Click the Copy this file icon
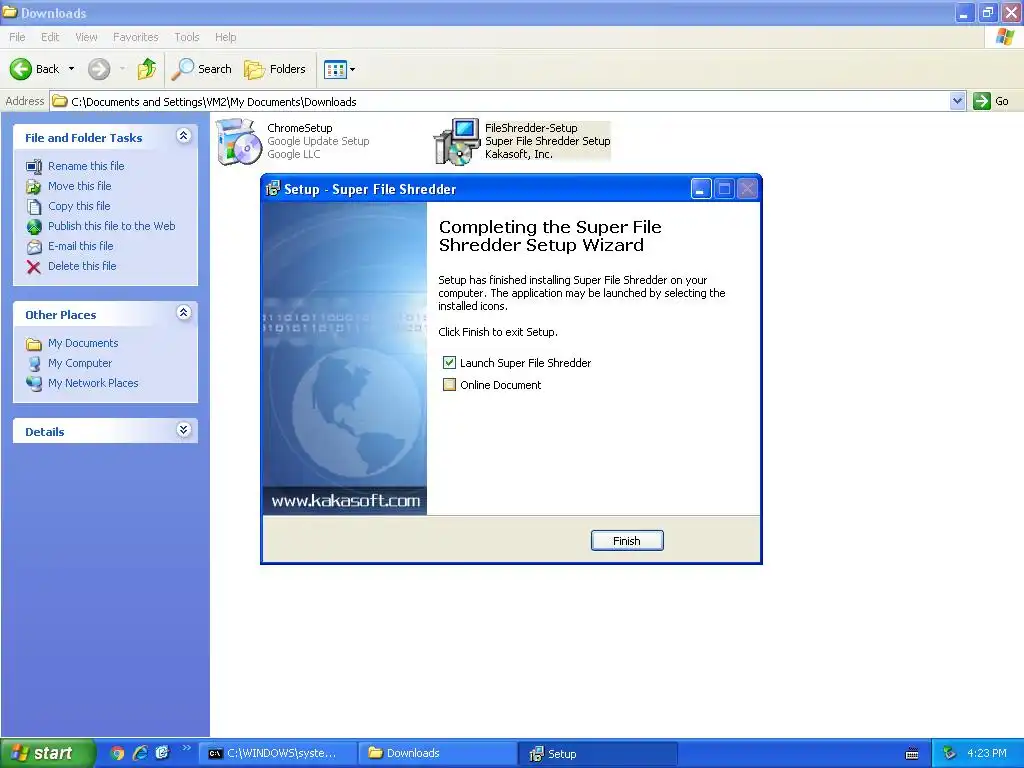The image size is (1024, 768). click(x=34, y=207)
